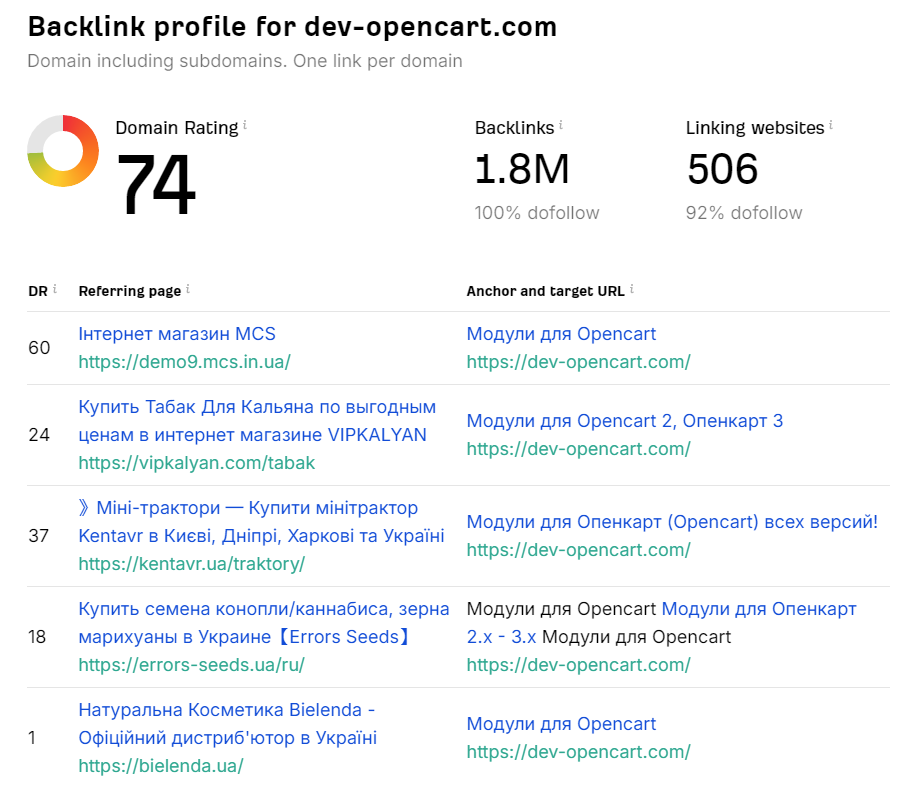
Task: Click the Linking websites count 506
Action: (x=722, y=169)
